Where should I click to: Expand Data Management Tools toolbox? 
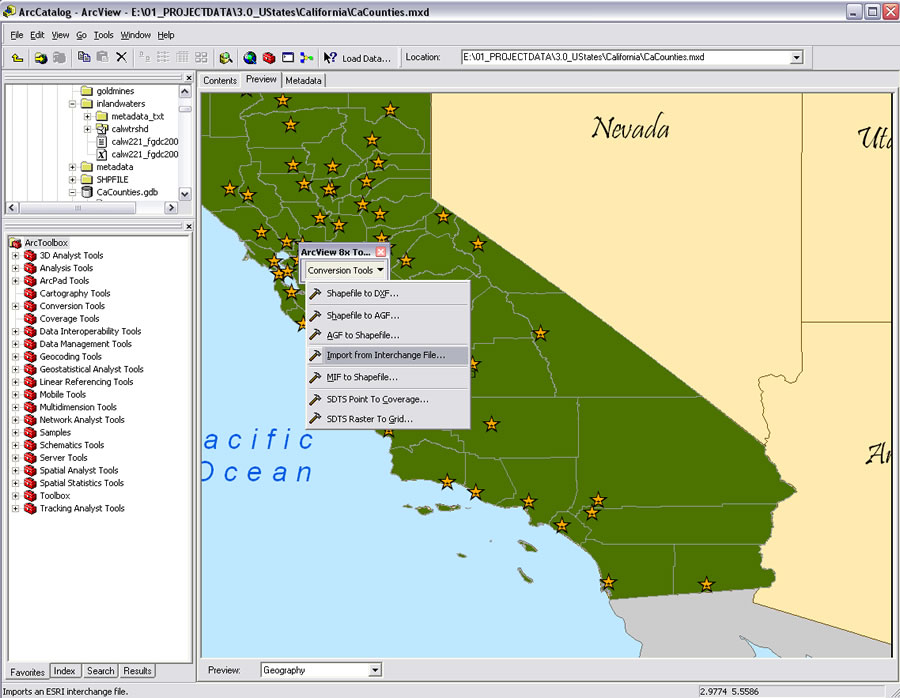(15, 344)
